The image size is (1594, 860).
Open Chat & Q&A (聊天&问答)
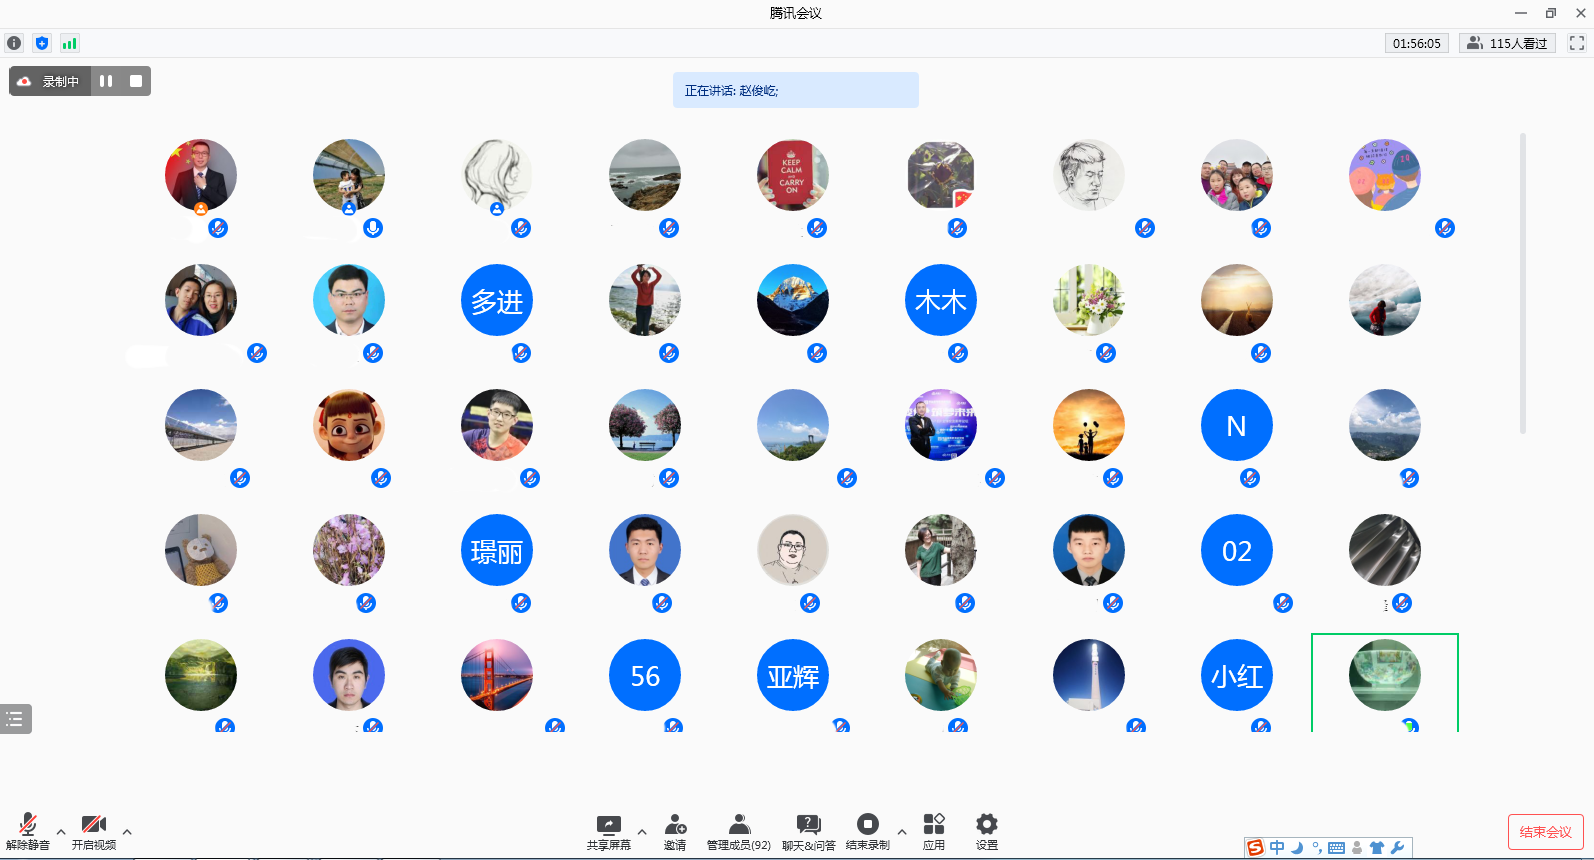[x=808, y=830]
